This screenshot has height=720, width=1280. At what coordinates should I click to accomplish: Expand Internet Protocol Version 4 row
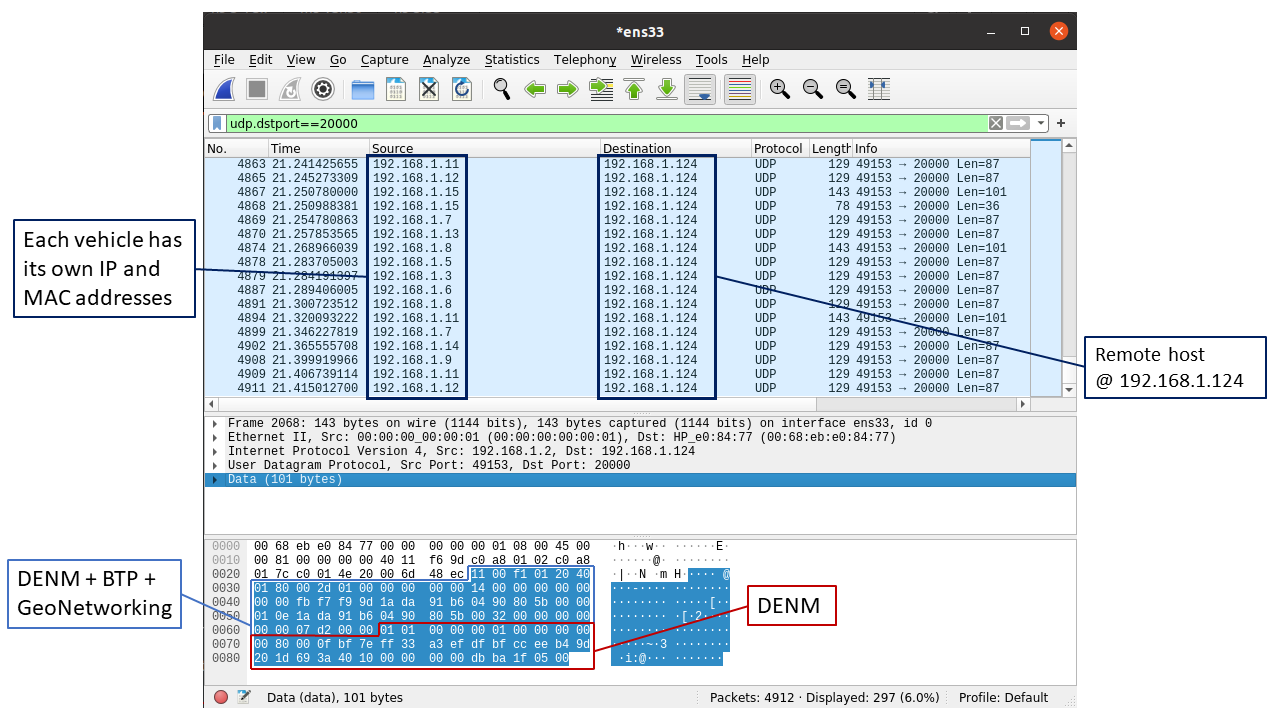(x=215, y=452)
